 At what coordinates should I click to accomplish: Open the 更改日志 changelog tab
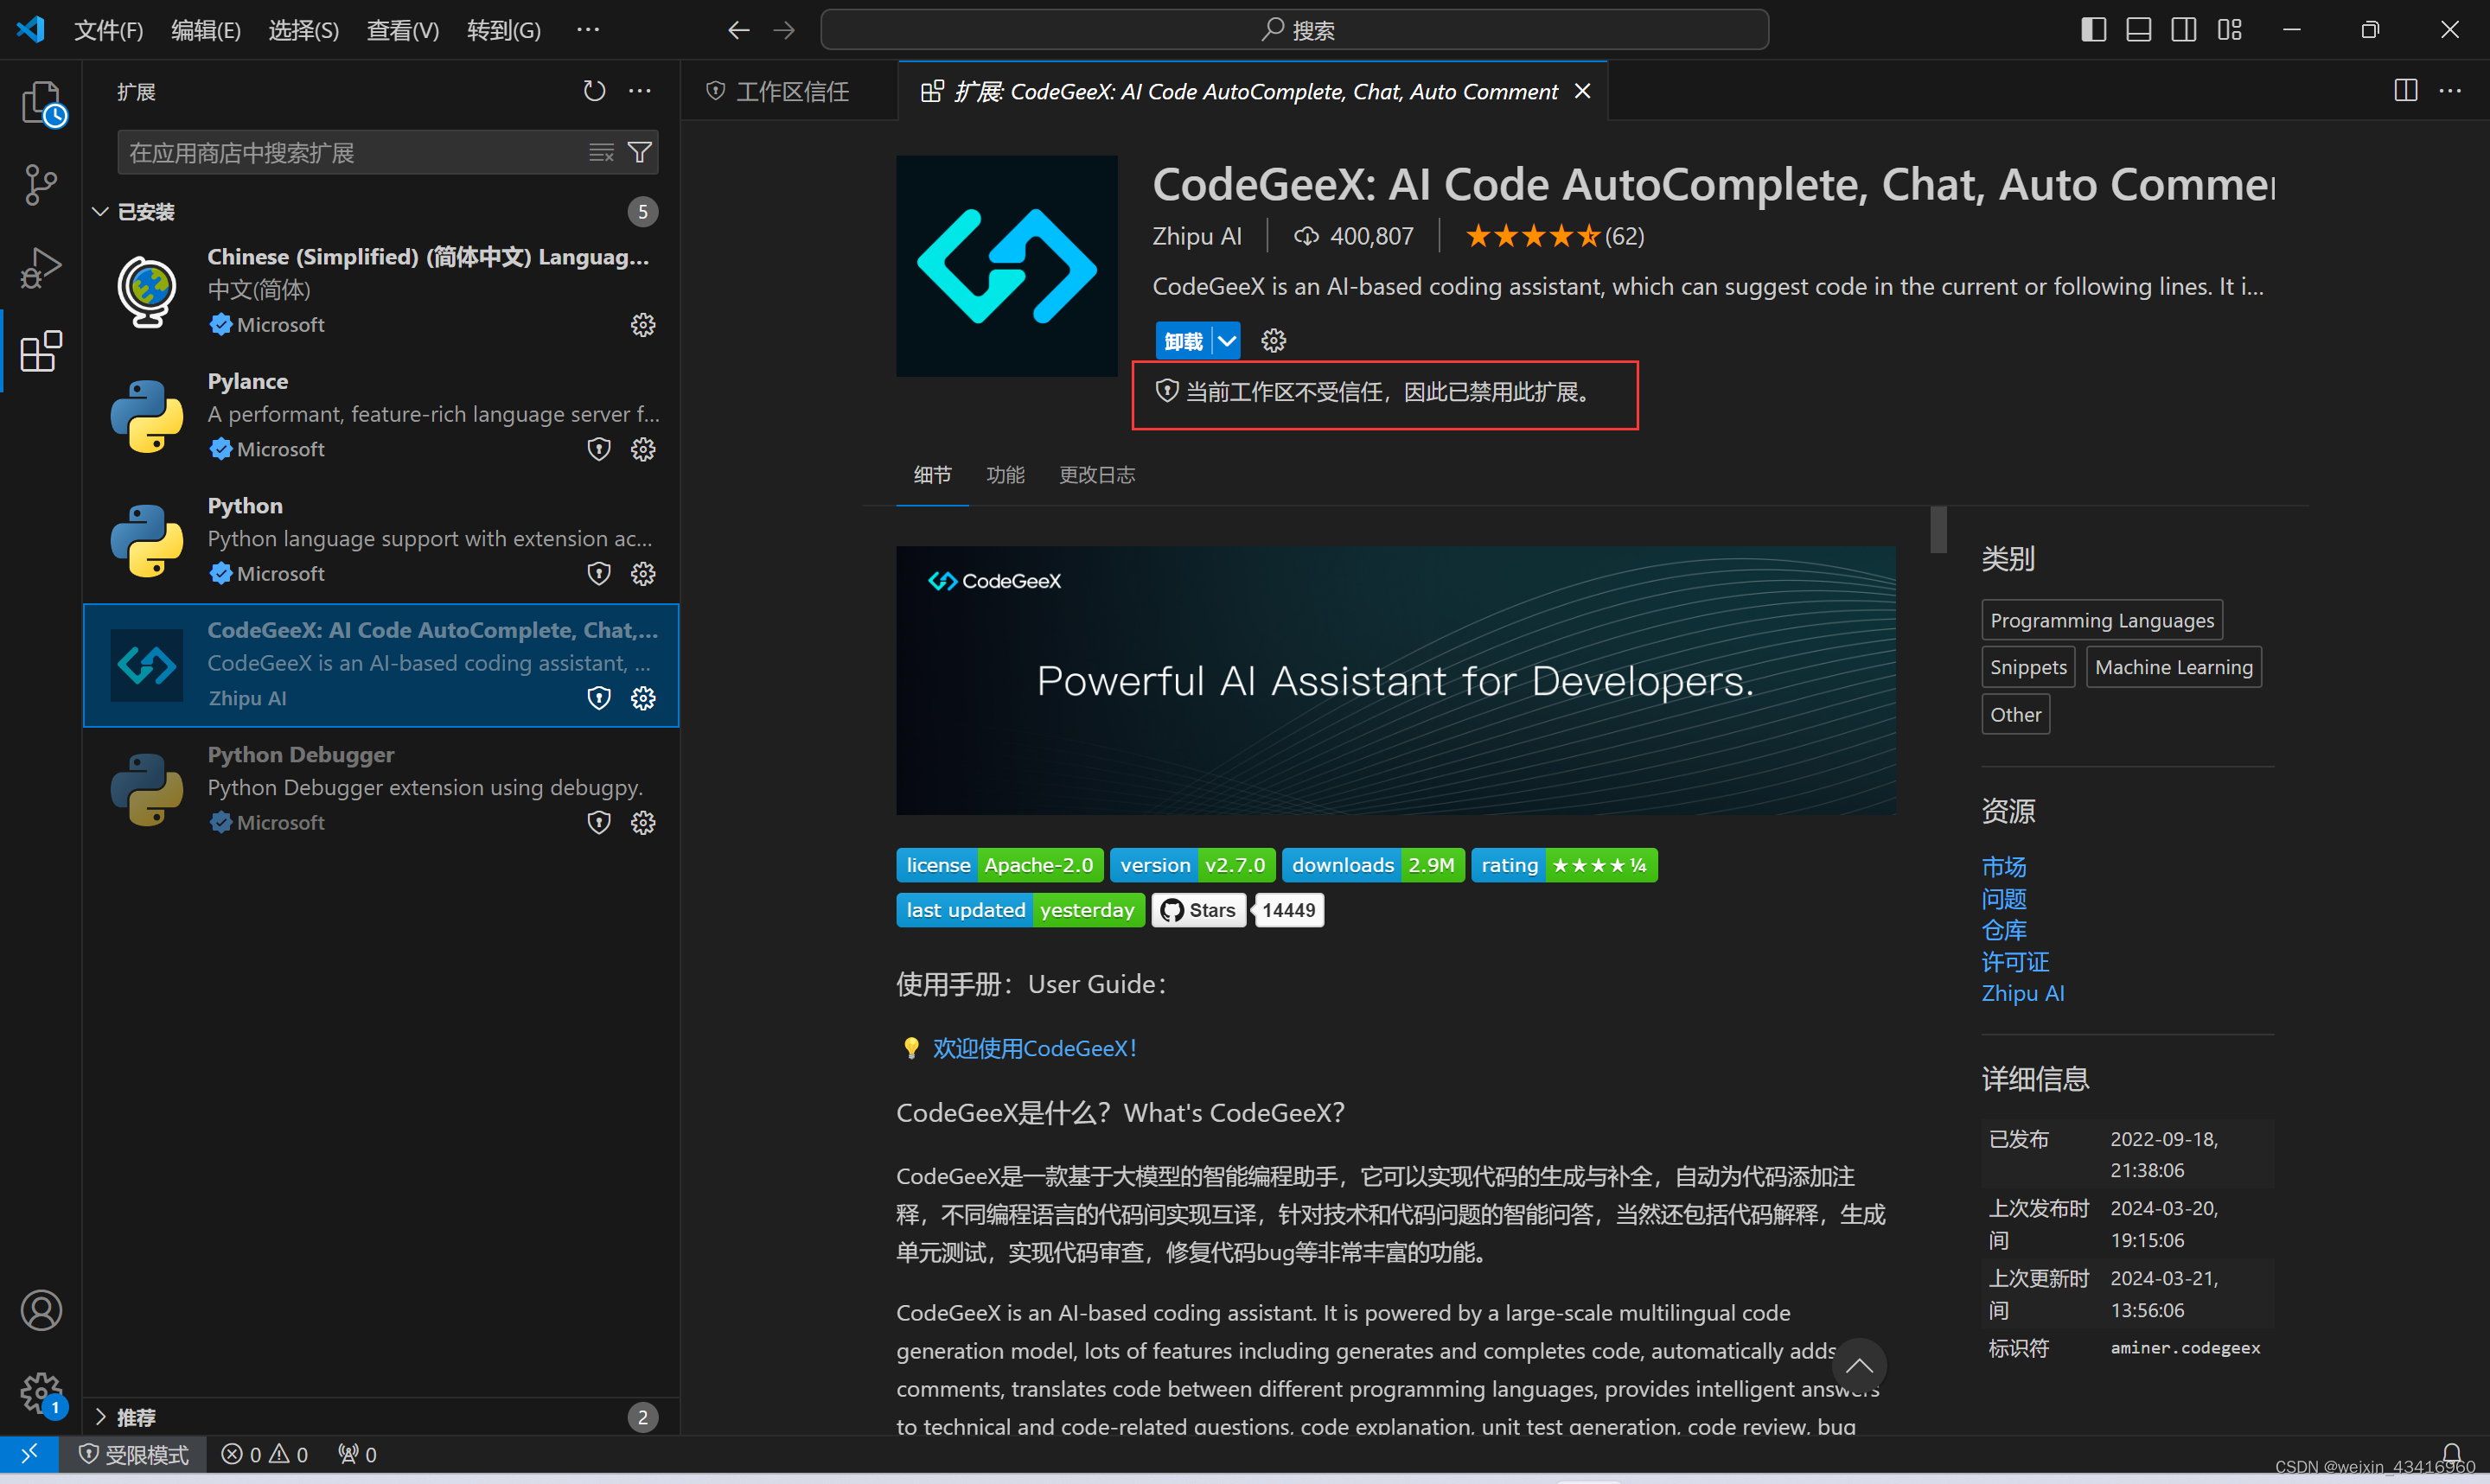pyautogui.click(x=1095, y=474)
